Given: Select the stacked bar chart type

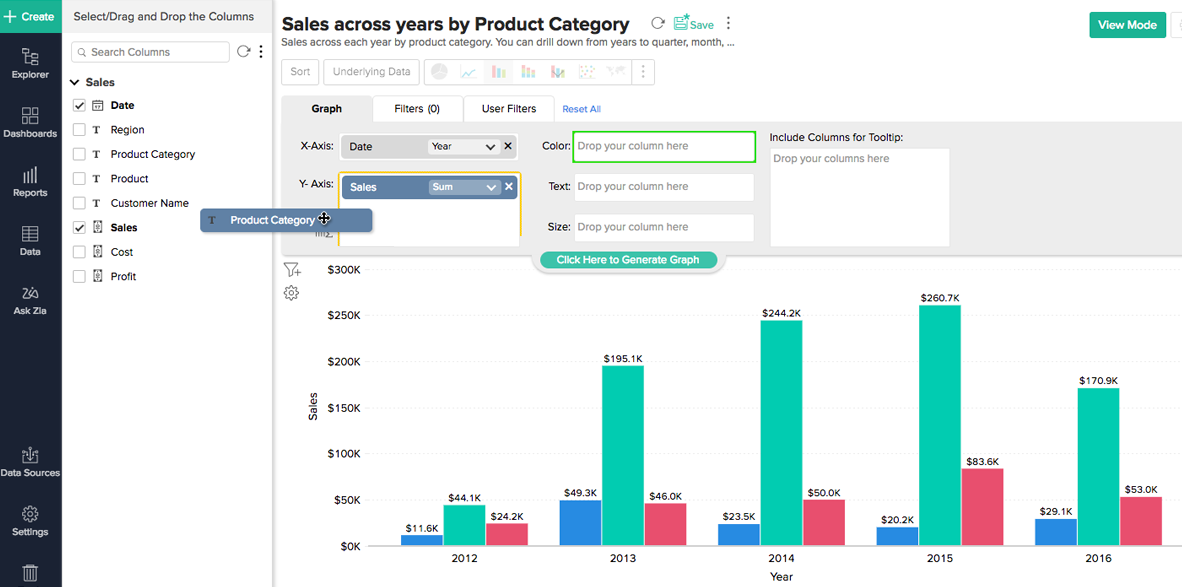Looking at the screenshot, I should 528,72.
